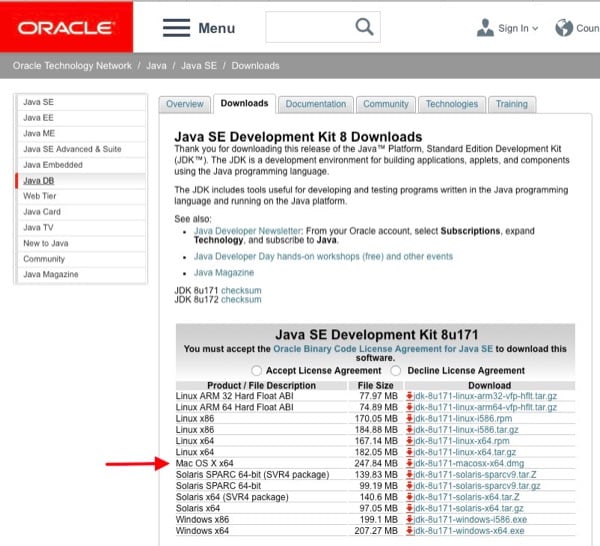Screen dimensions: 600x546
Task: Download jdk-8u171-macosx-x64.dmg file link
Action: coord(469,463)
